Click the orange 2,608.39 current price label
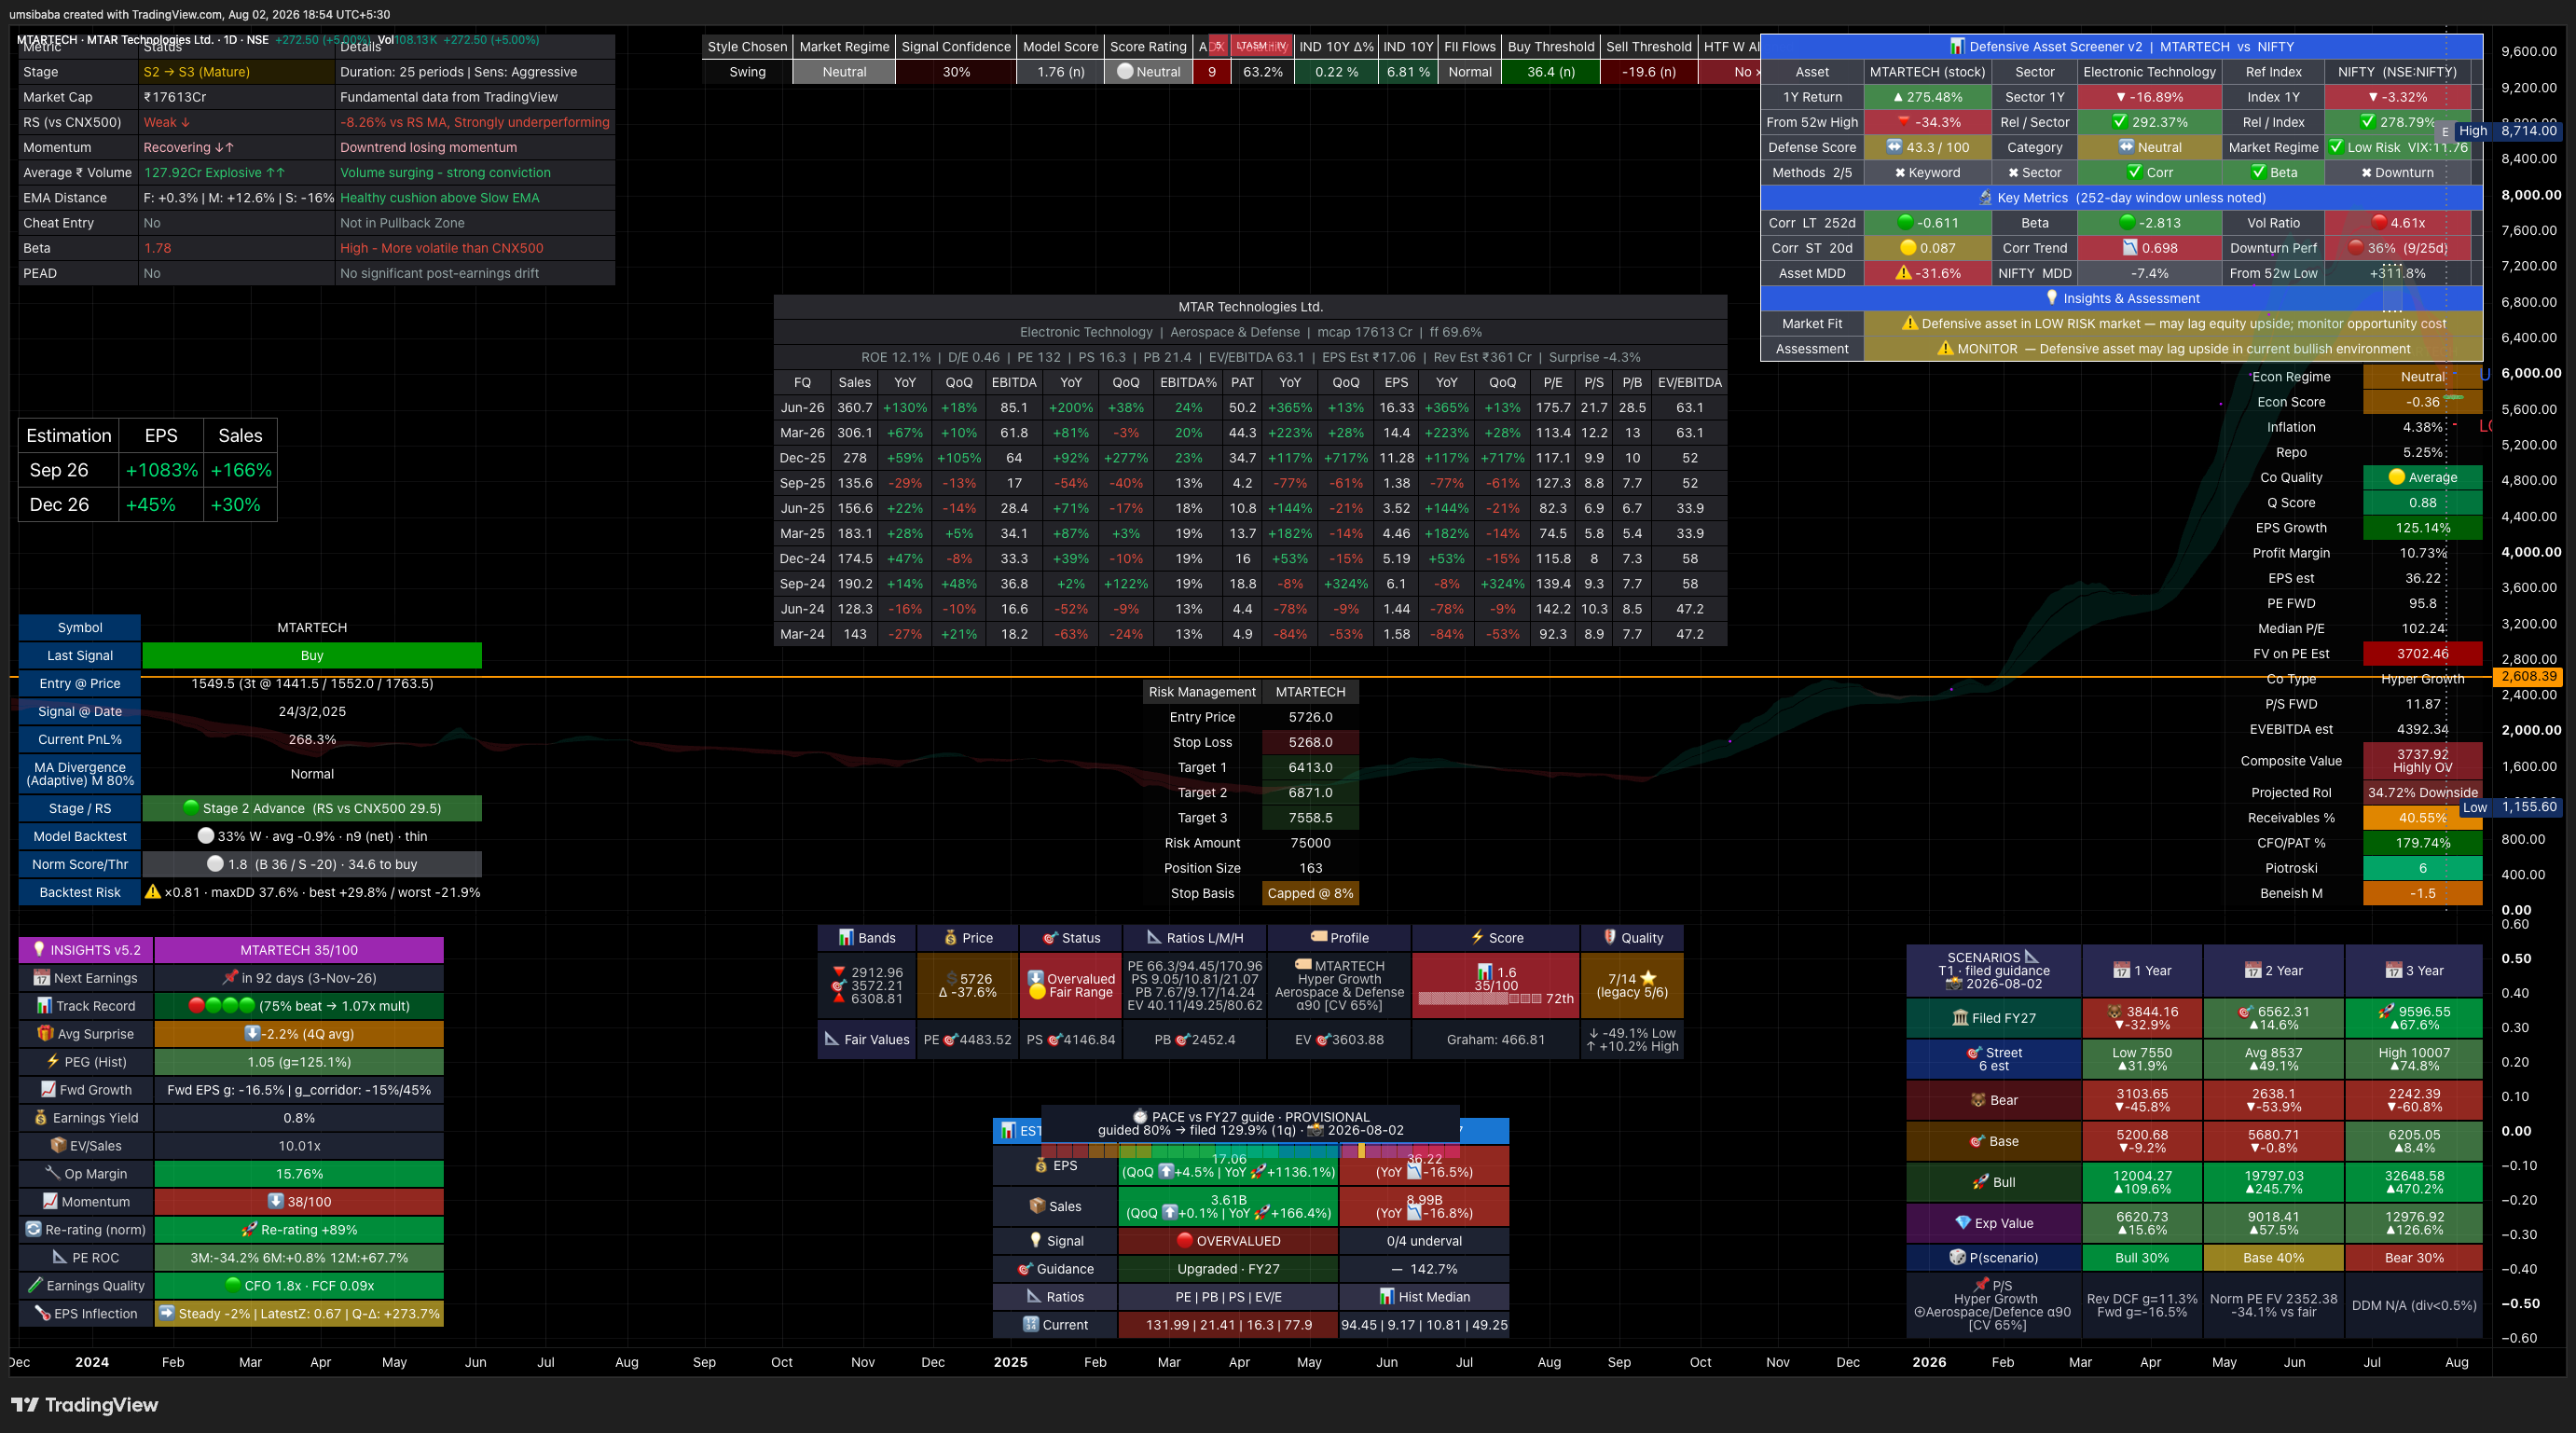Screen dimensions: 2576x1433 (x=2528, y=677)
